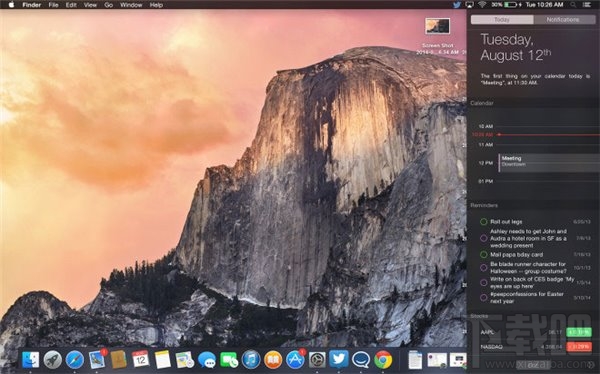
Task: Open the Finder menu
Action: (32, 5)
